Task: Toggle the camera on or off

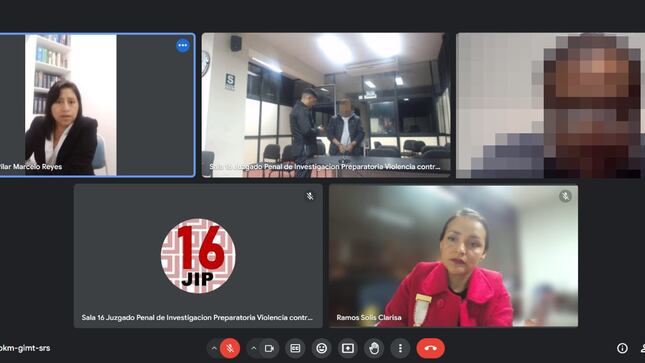Action: 269,348
